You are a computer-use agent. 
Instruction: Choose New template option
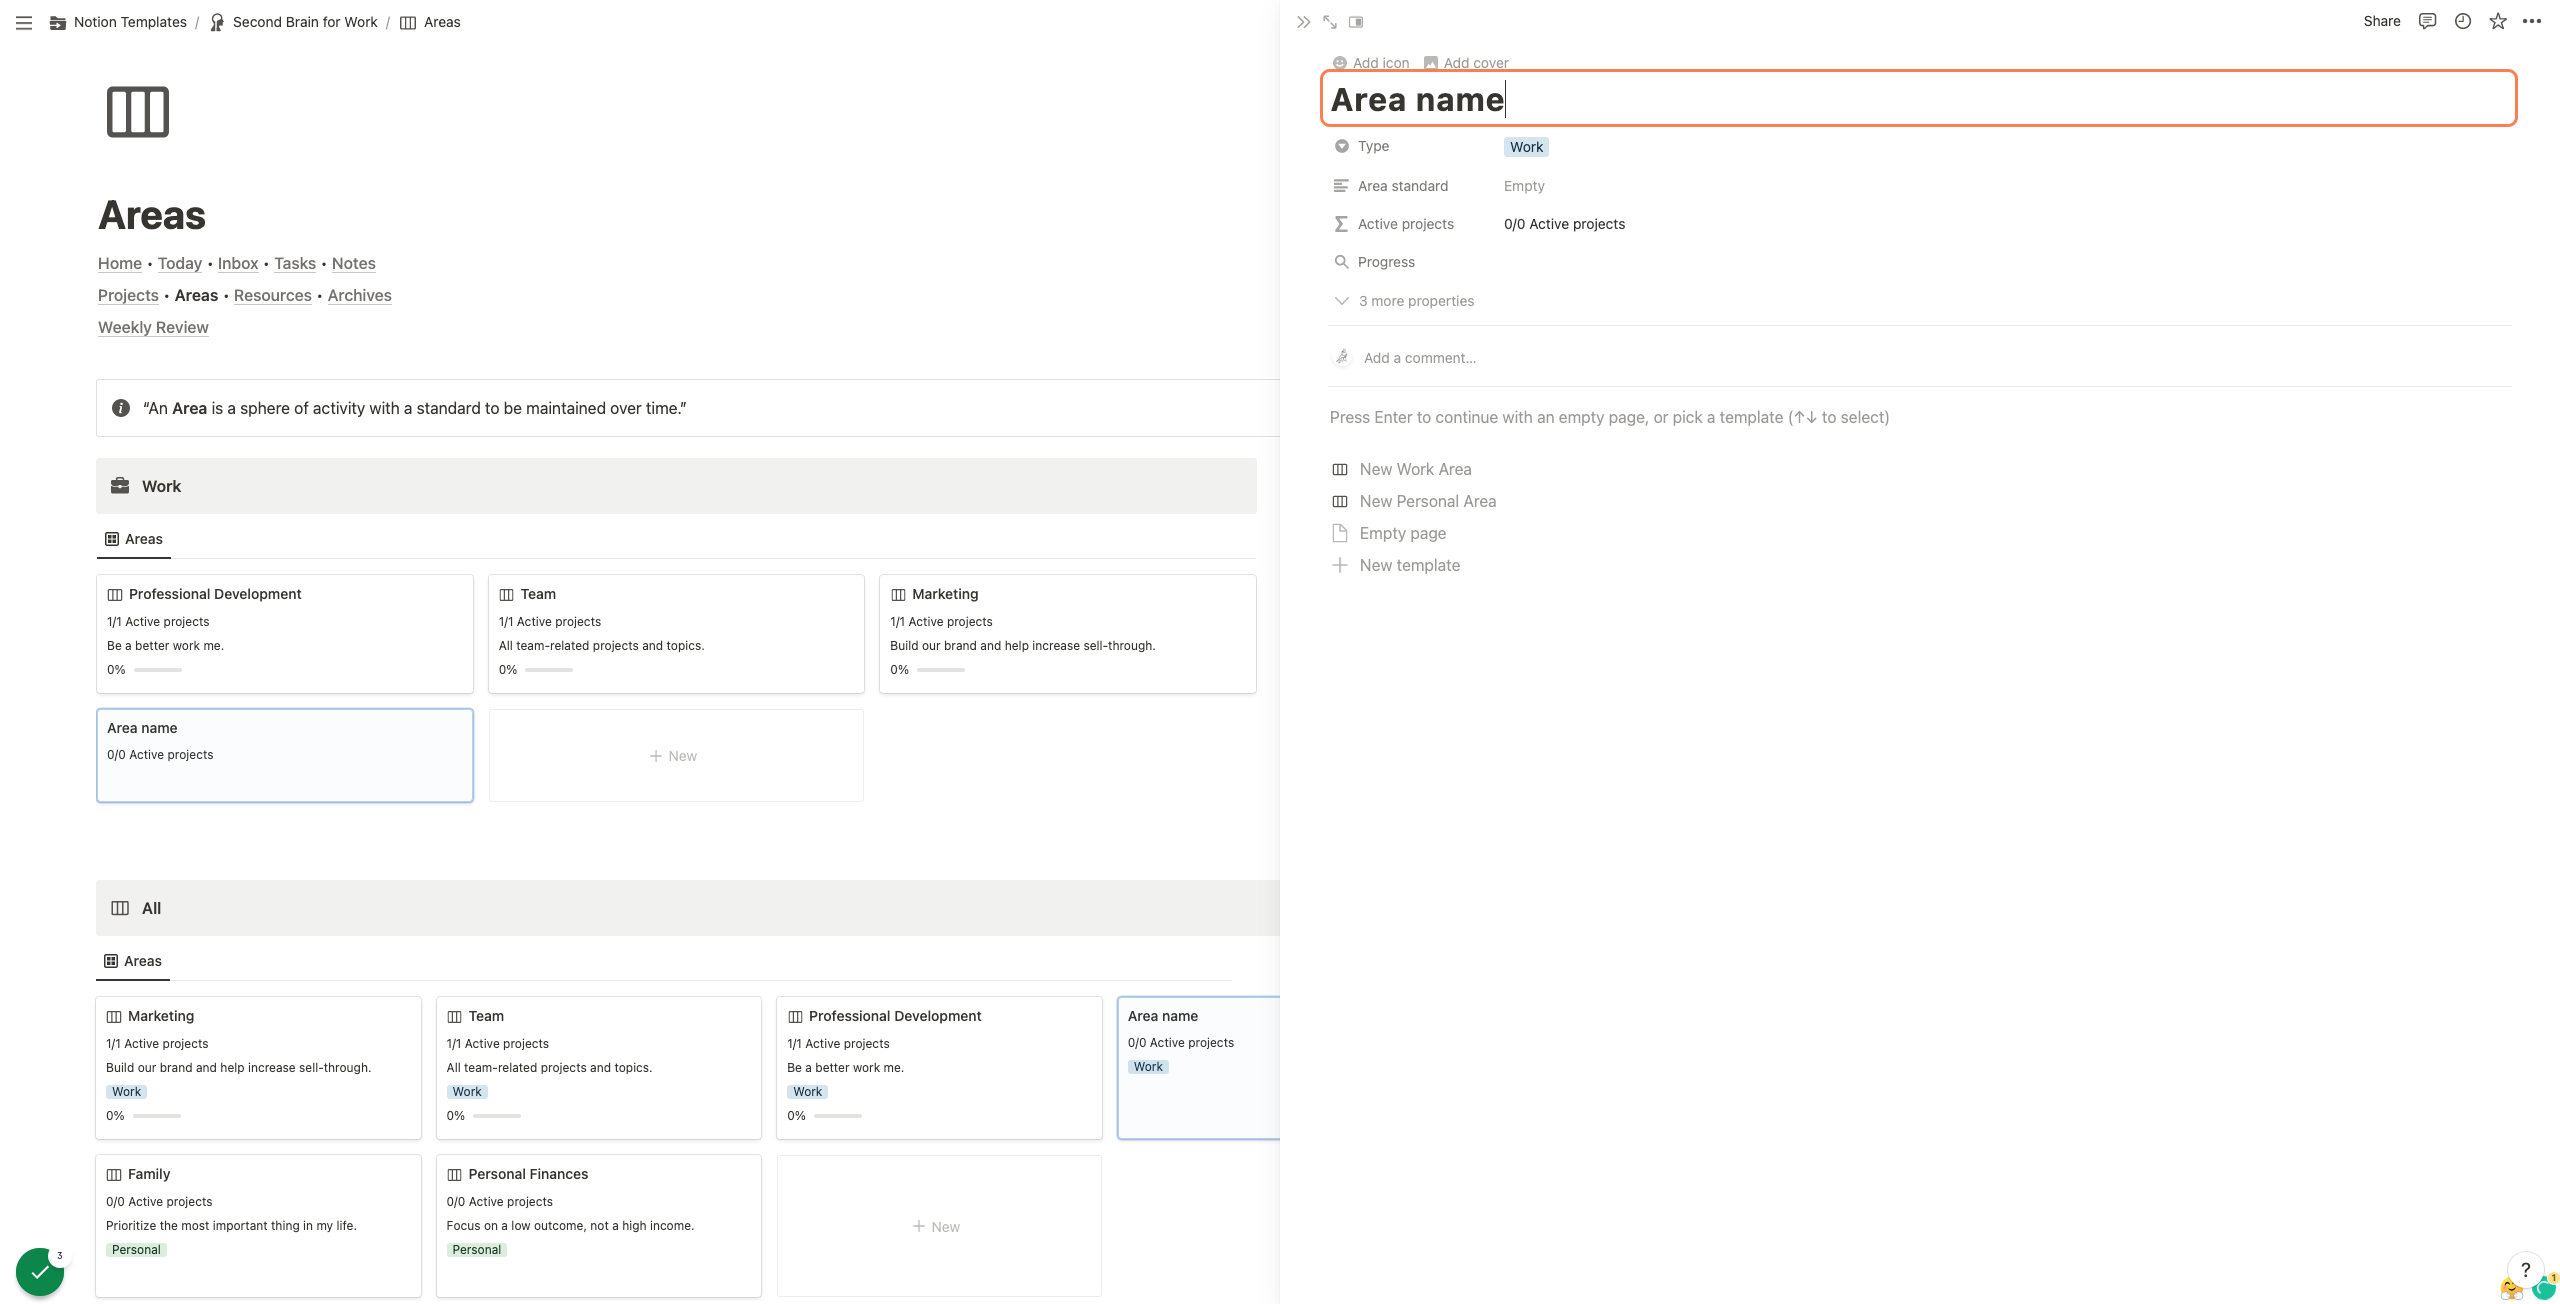(x=1396, y=565)
